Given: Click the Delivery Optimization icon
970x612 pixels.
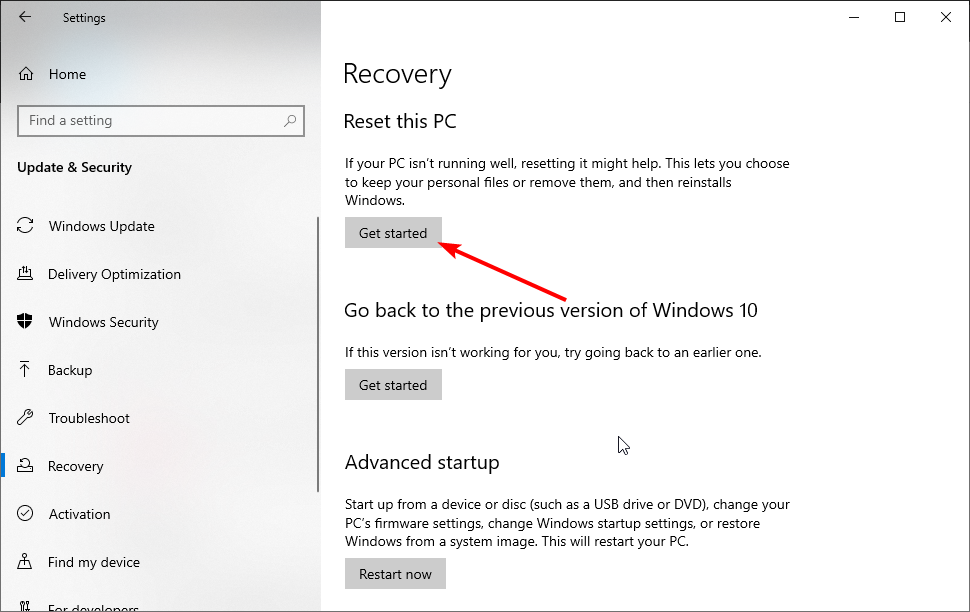Looking at the screenshot, I should (x=25, y=274).
